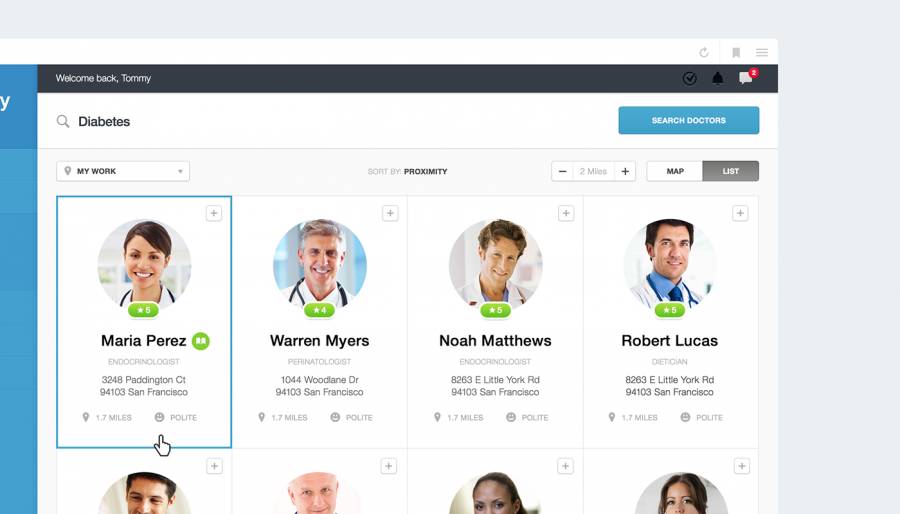
Task: Open the browser hamburger menu icon
Action: [762, 53]
